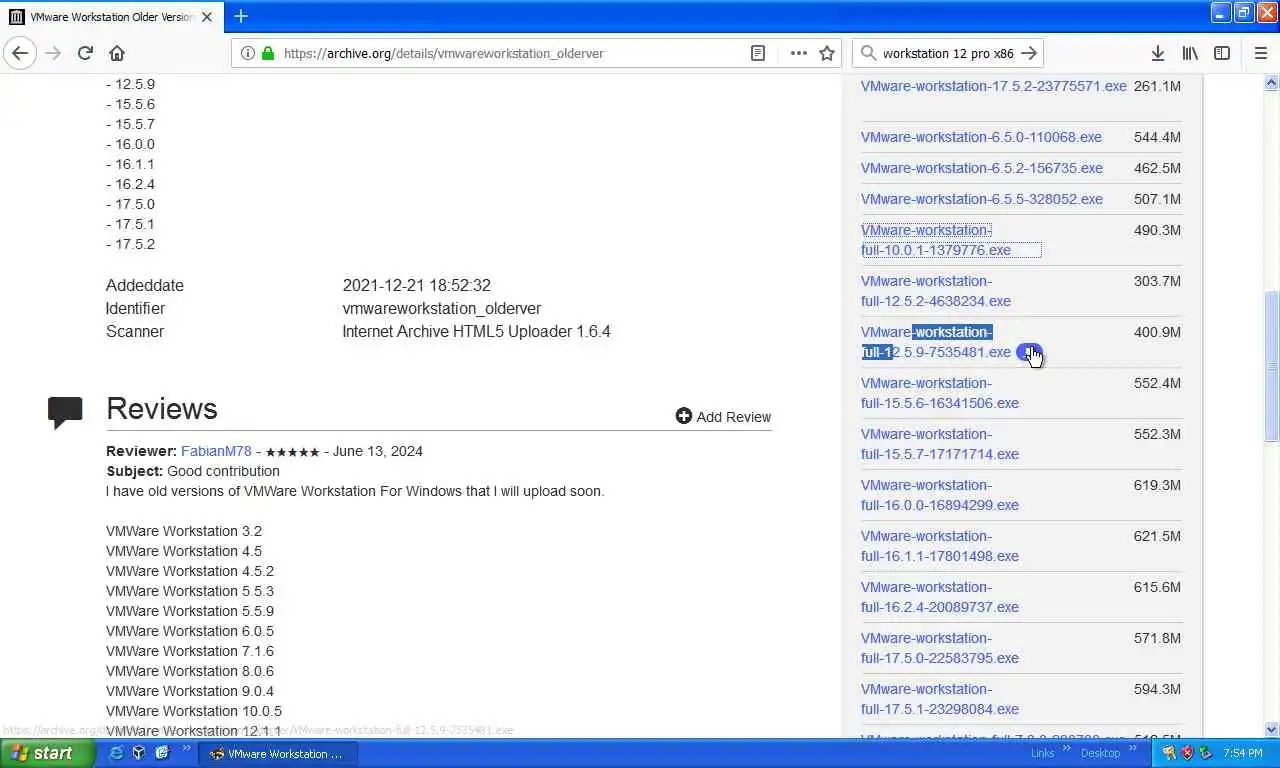Open the Windows Start menu
This screenshot has width=1280, height=768.
click(x=47, y=753)
